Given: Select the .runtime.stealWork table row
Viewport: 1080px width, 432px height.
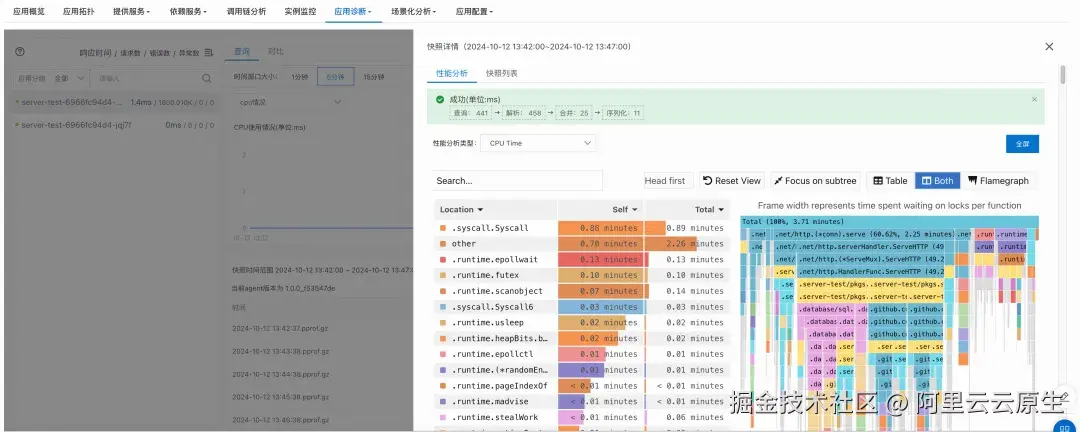Looking at the screenshot, I should [x=581, y=418].
